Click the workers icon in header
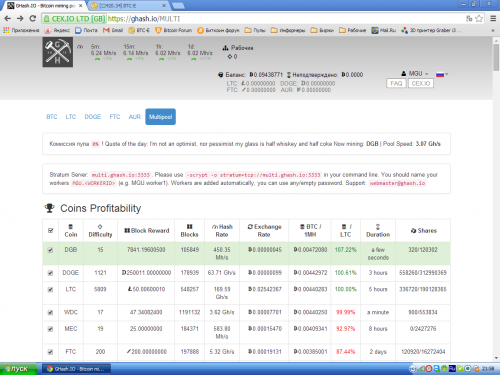The height and width of the screenshot is (375, 500). click(225, 48)
